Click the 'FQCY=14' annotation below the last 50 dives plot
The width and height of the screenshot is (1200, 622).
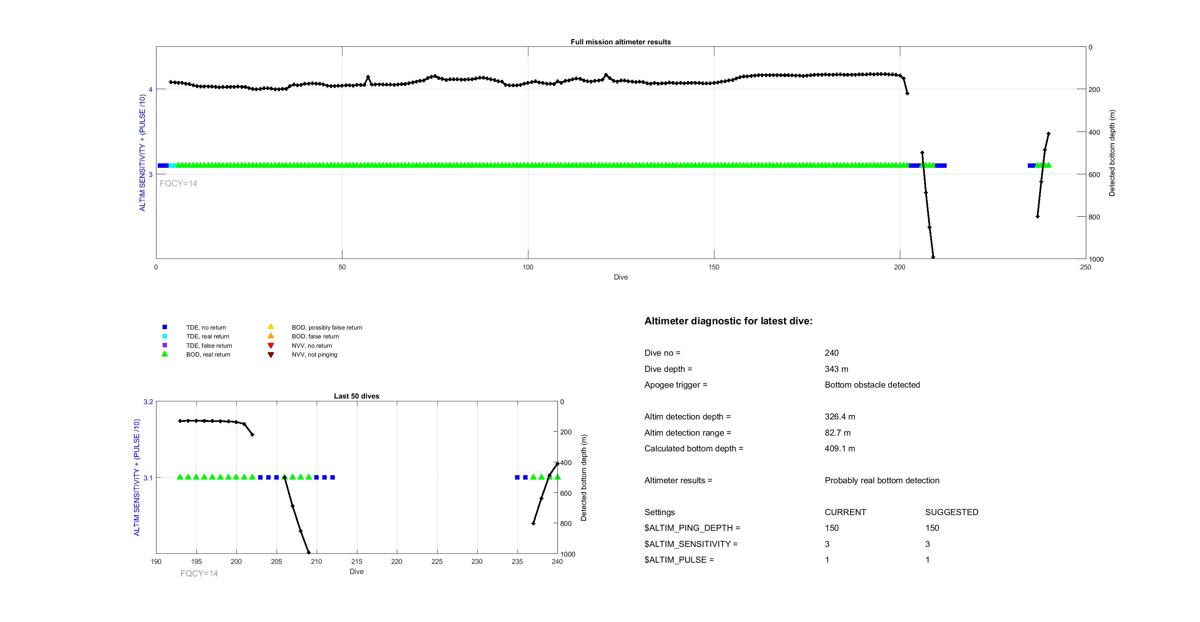[x=199, y=574]
